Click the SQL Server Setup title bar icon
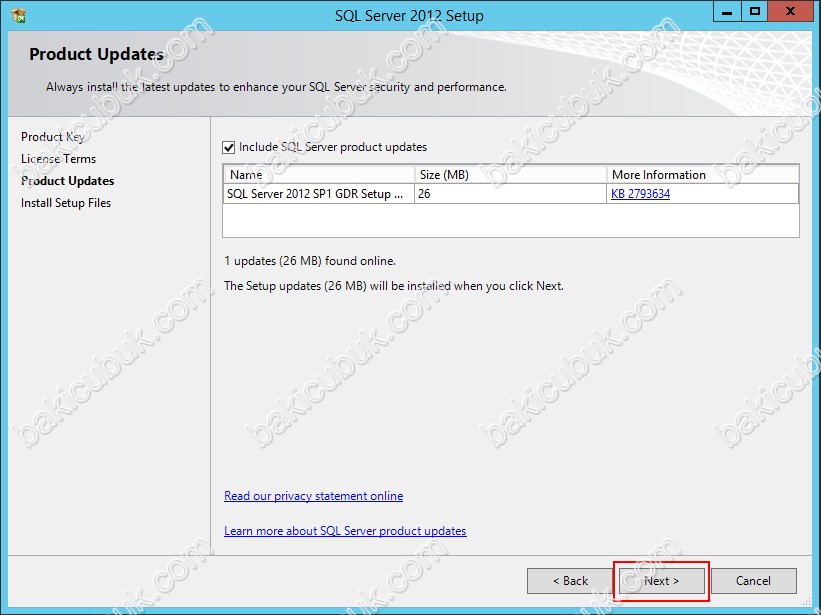Image resolution: width=821 pixels, height=615 pixels. pos(19,16)
